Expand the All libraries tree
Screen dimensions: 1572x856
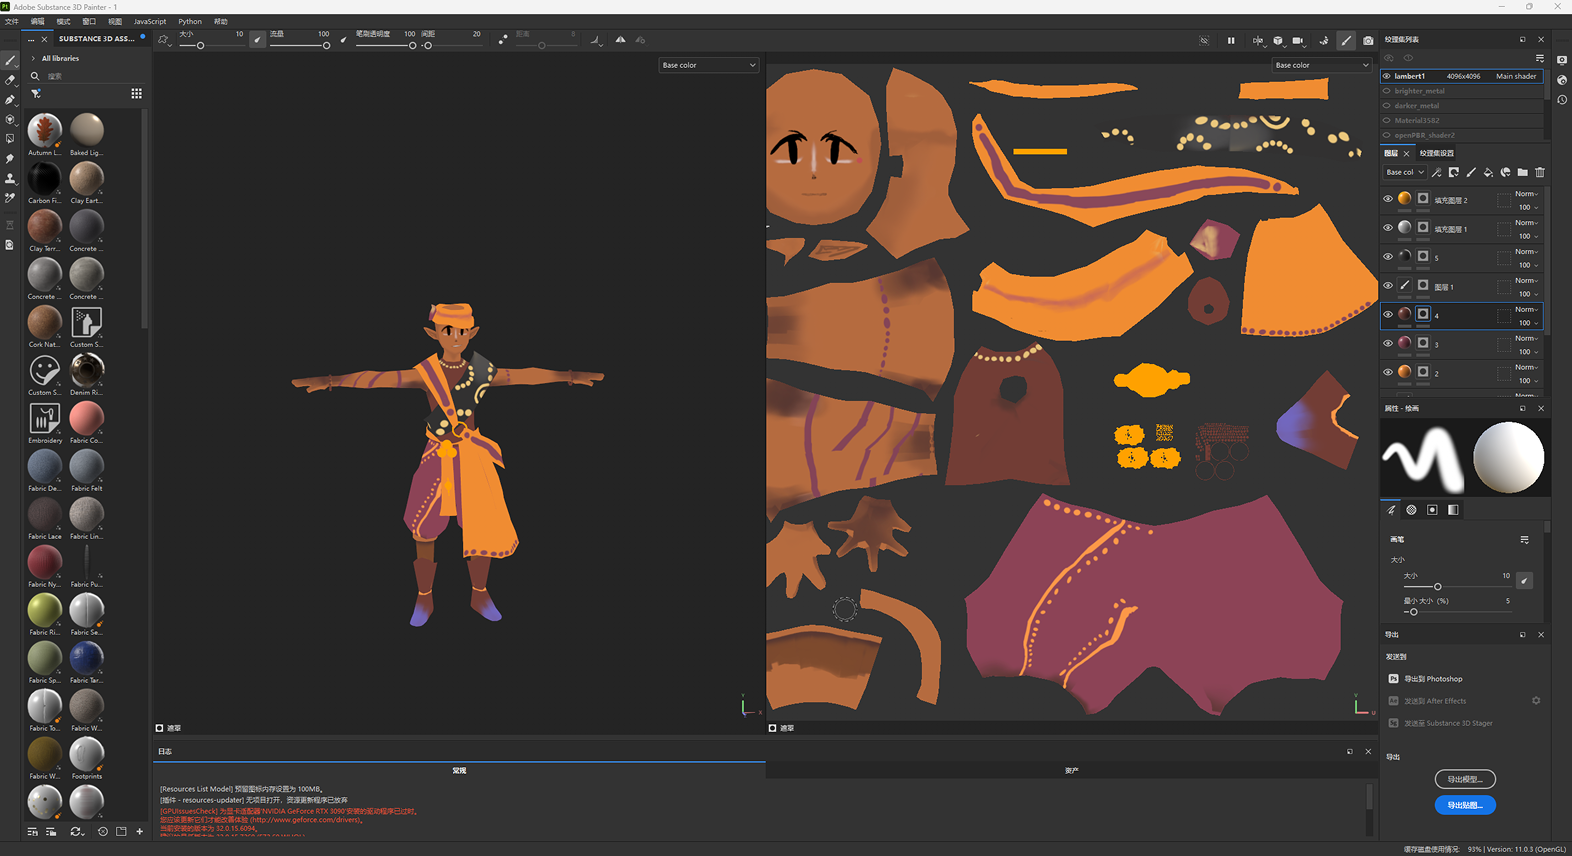point(33,58)
